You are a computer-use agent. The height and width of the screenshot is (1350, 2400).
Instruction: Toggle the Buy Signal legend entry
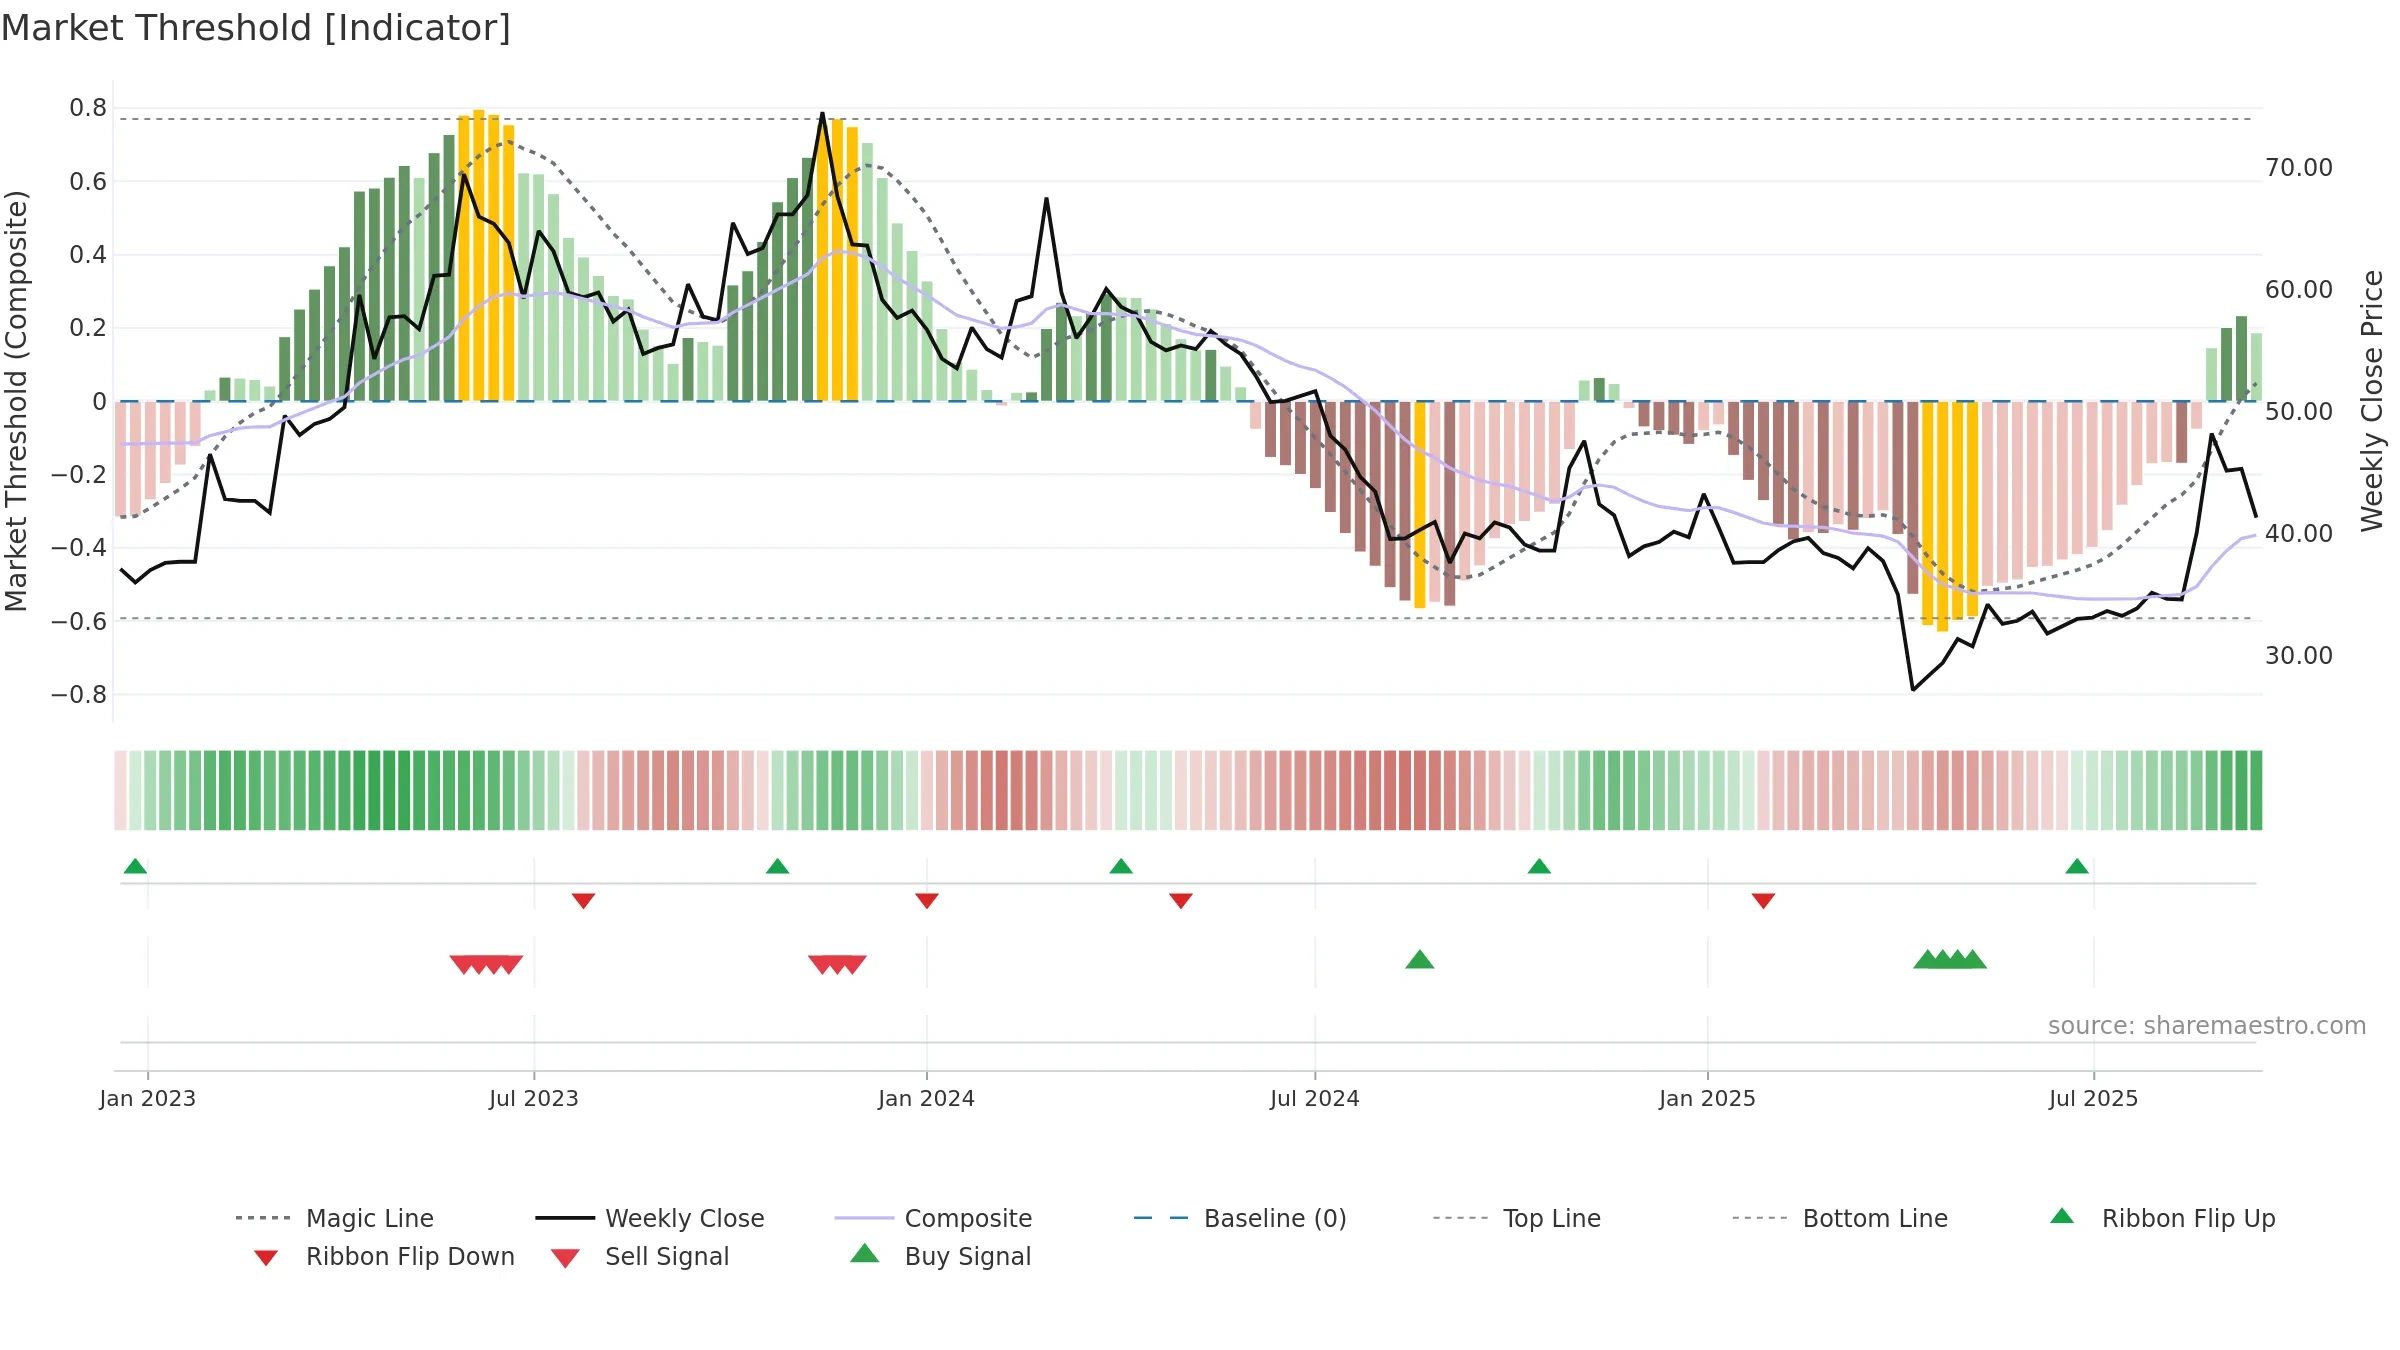(940, 1256)
